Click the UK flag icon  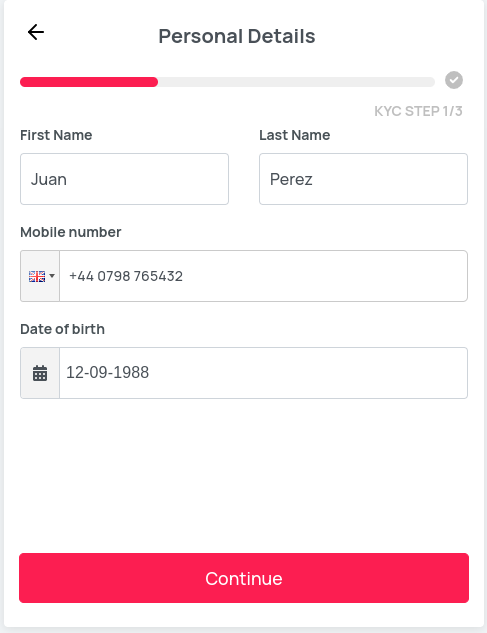pyautogui.click(x=37, y=276)
